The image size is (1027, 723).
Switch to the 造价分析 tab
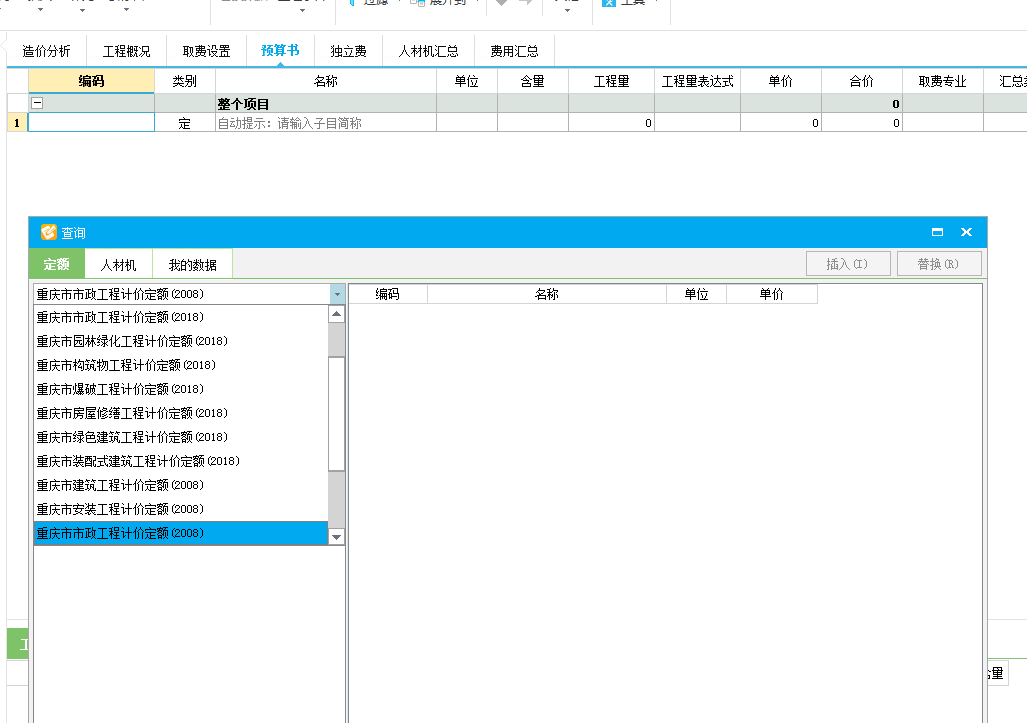46,51
